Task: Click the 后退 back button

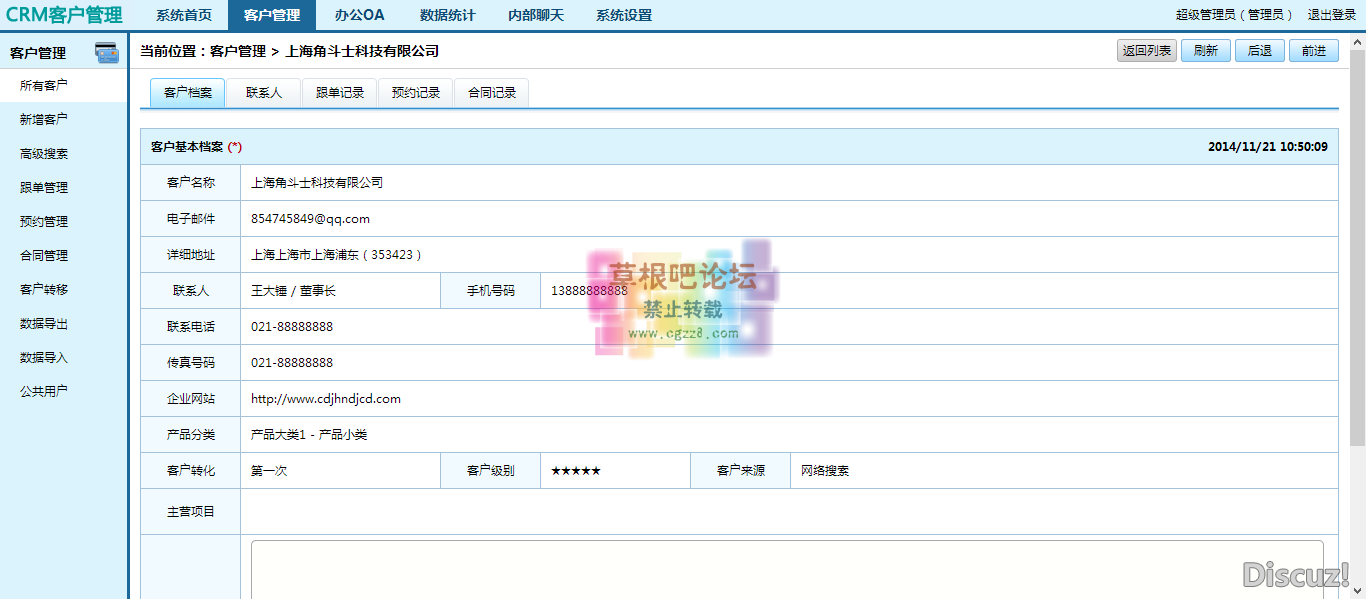Action: (x=1259, y=50)
